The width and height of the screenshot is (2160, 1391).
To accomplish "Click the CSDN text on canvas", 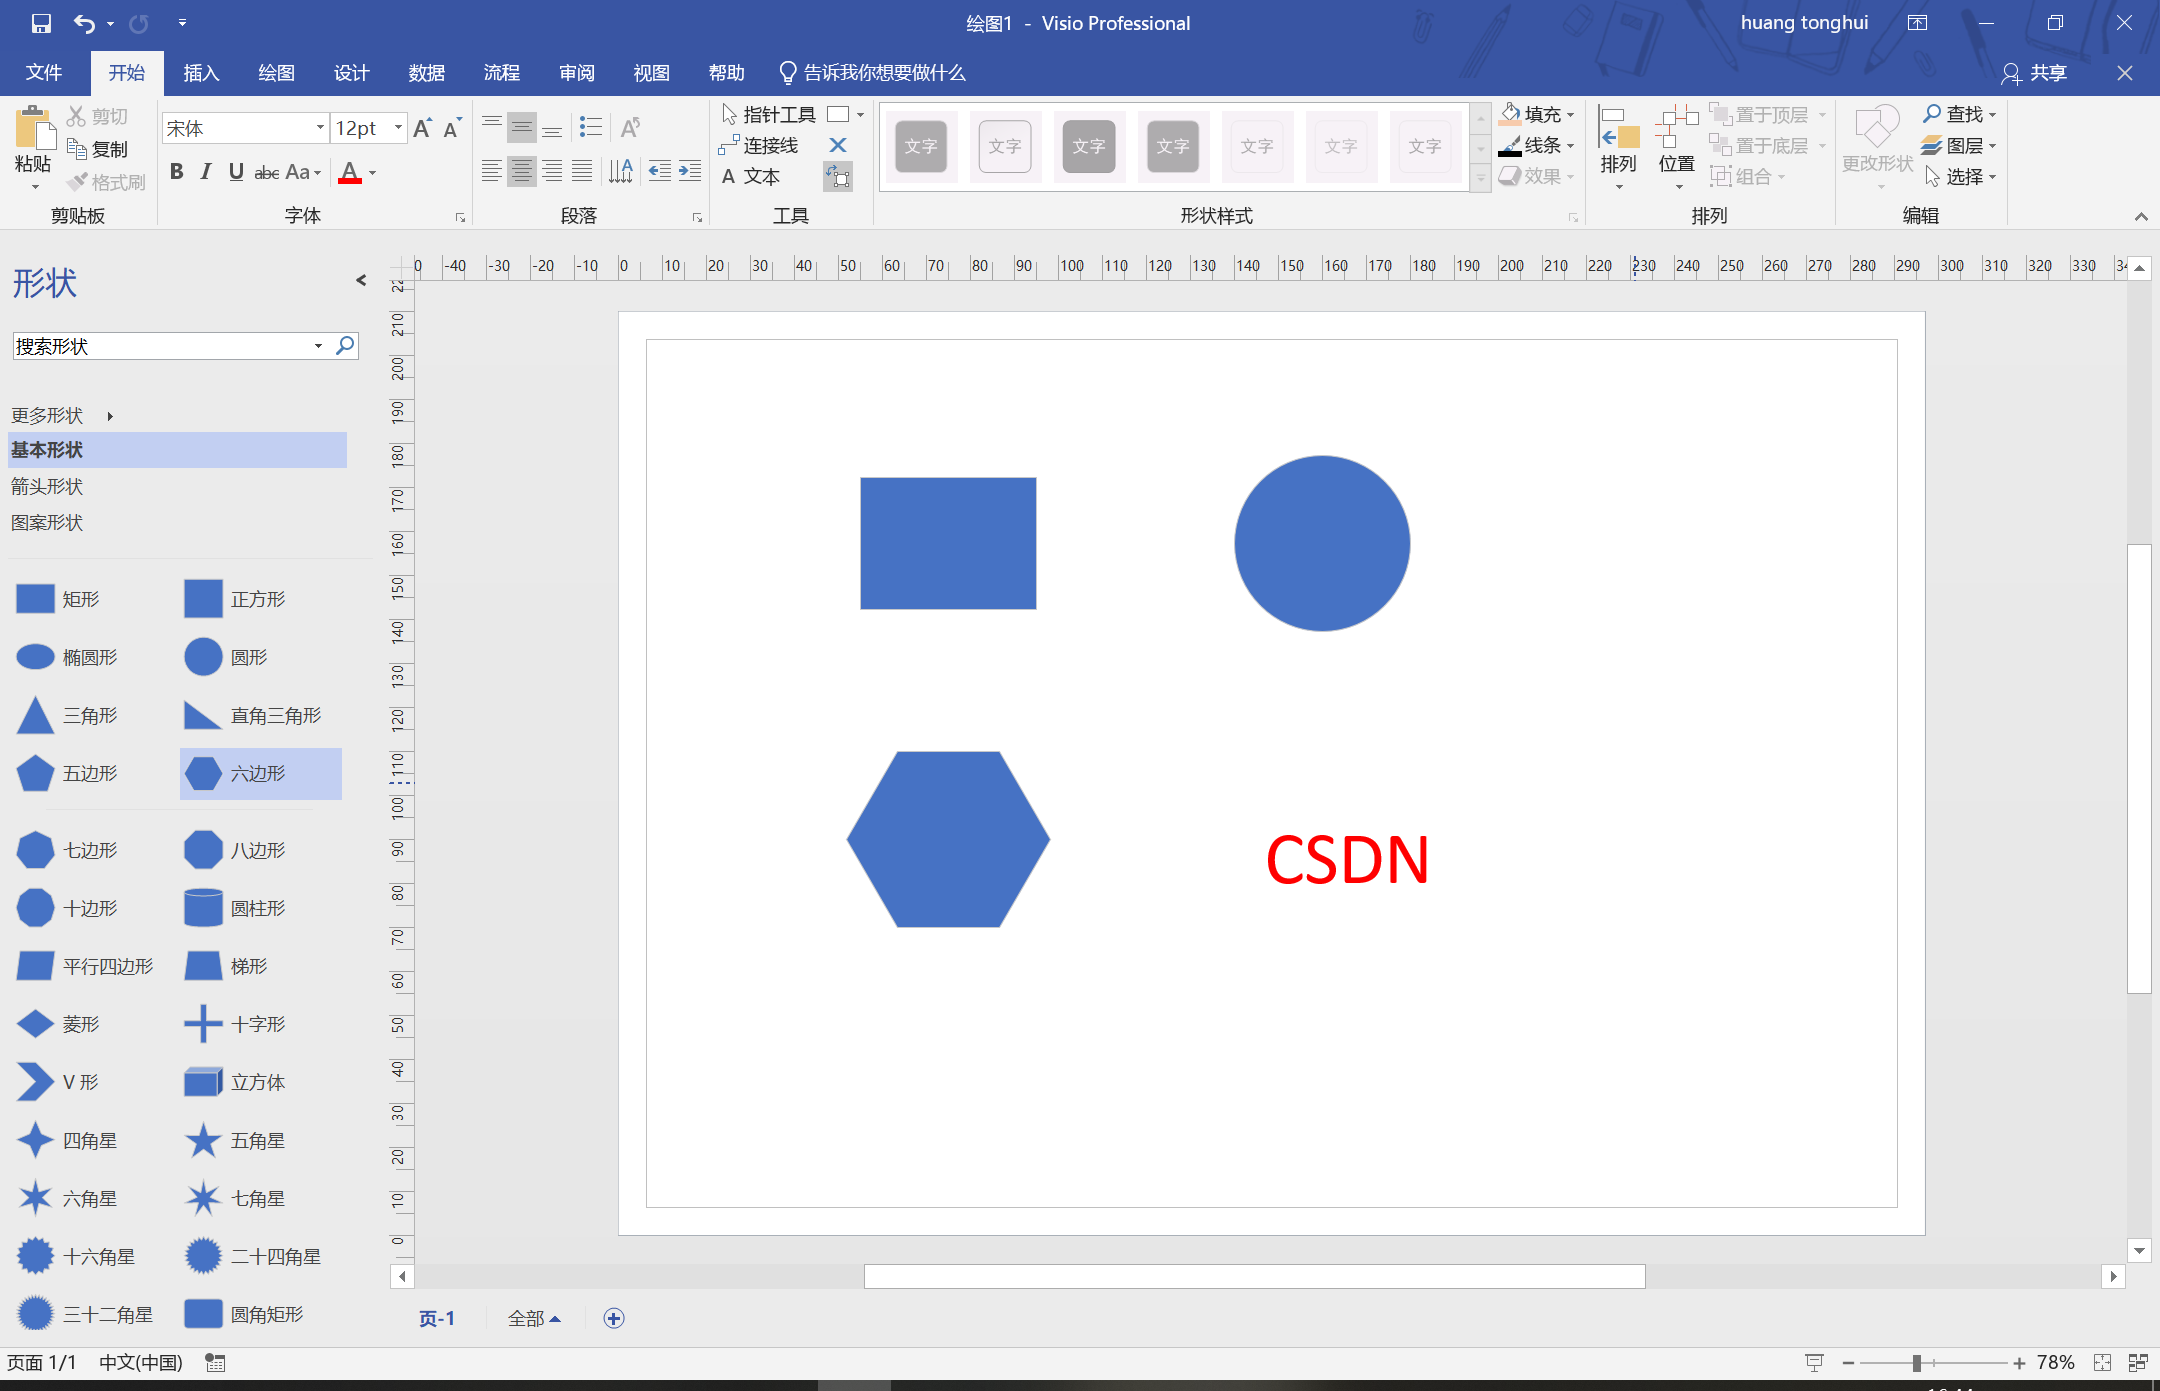I will [1347, 860].
